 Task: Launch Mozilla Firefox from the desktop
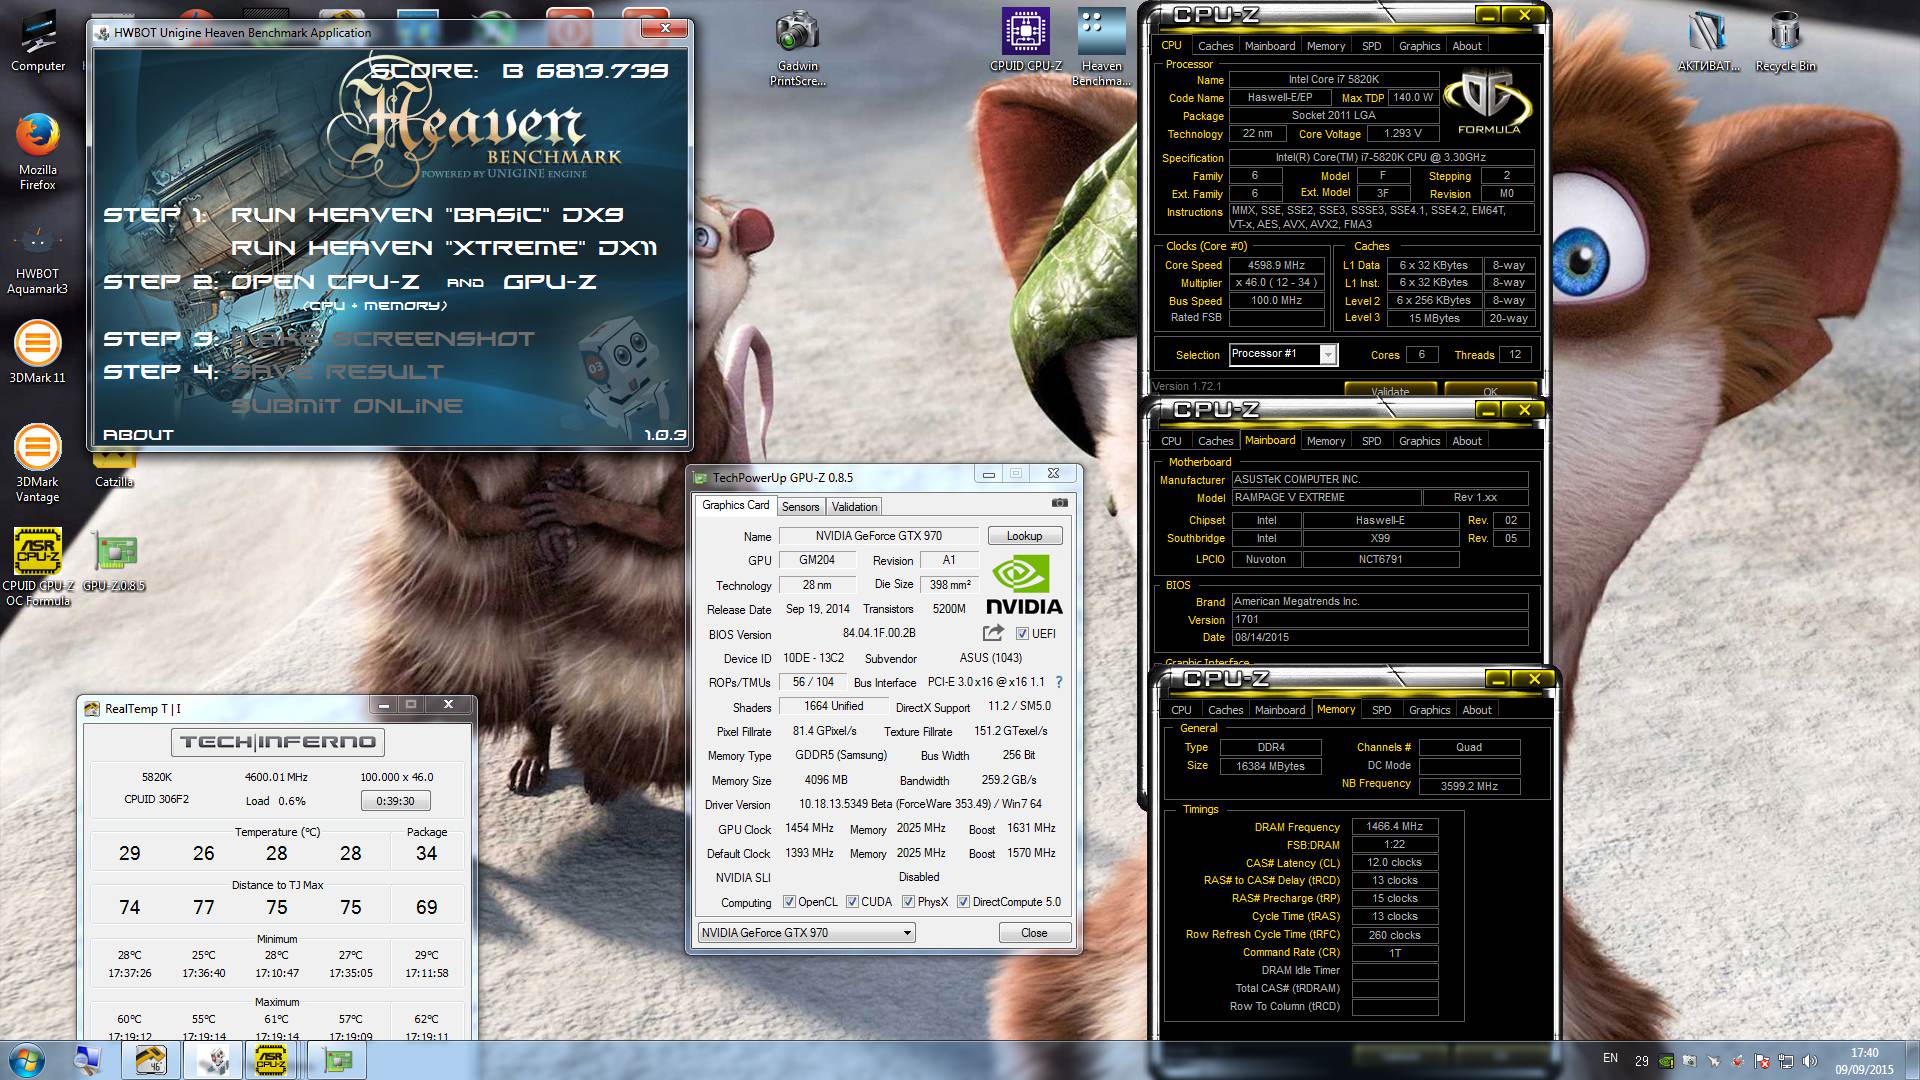(38, 152)
